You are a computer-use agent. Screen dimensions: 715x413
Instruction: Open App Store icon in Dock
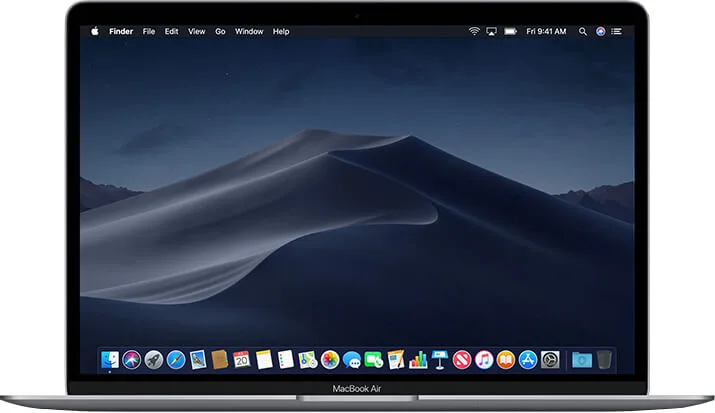point(528,360)
